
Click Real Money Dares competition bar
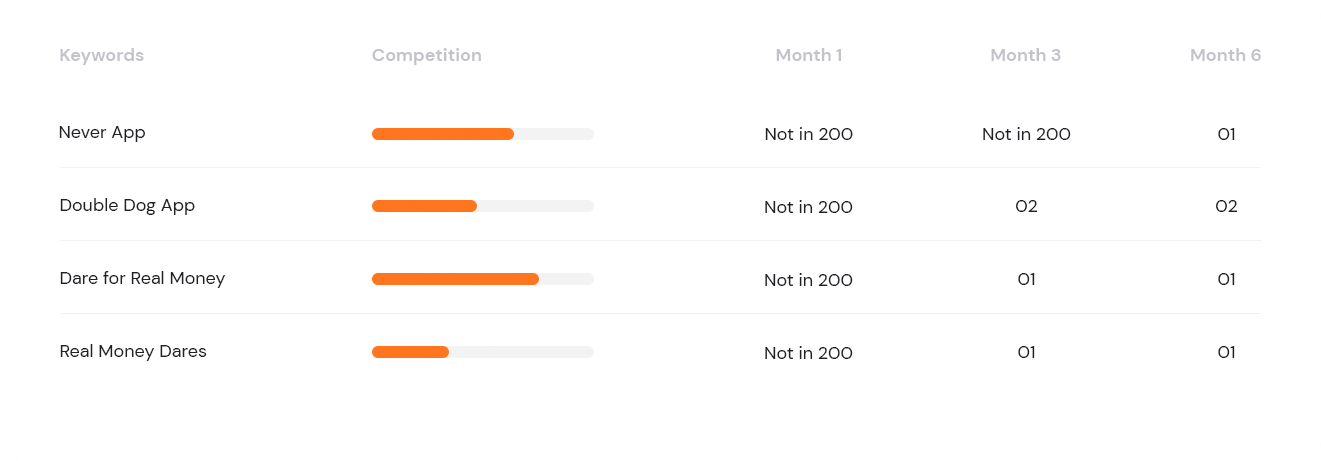483,352
